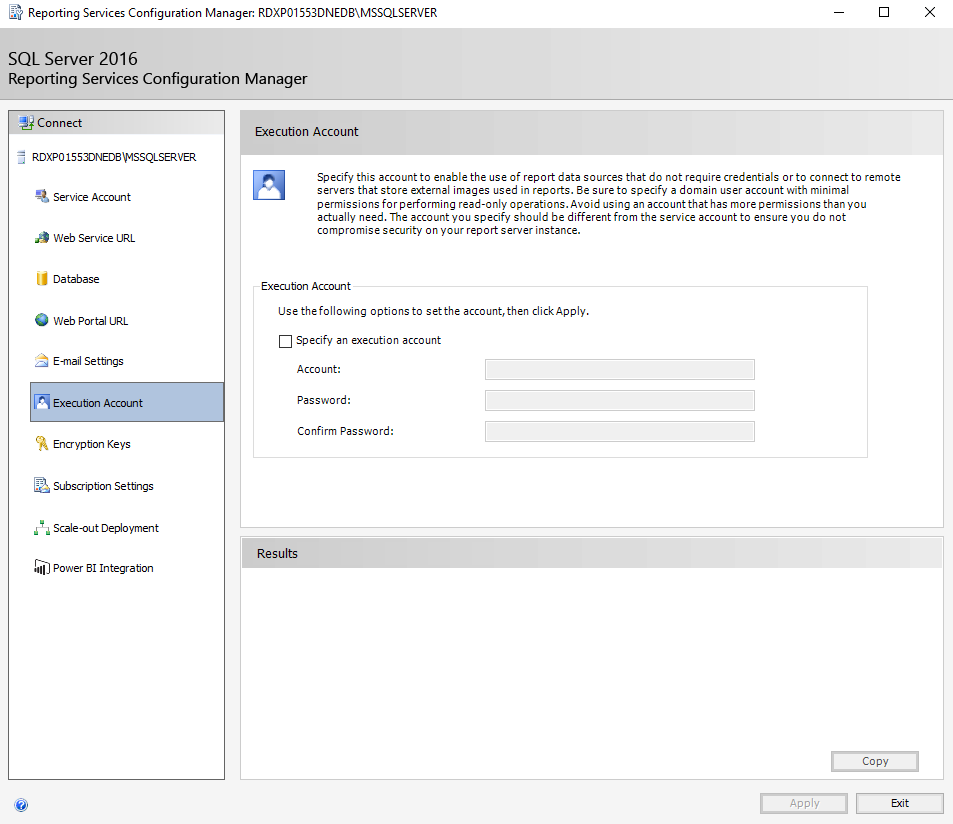Click the Account input field
This screenshot has width=953, height=824.
[620, 369]
